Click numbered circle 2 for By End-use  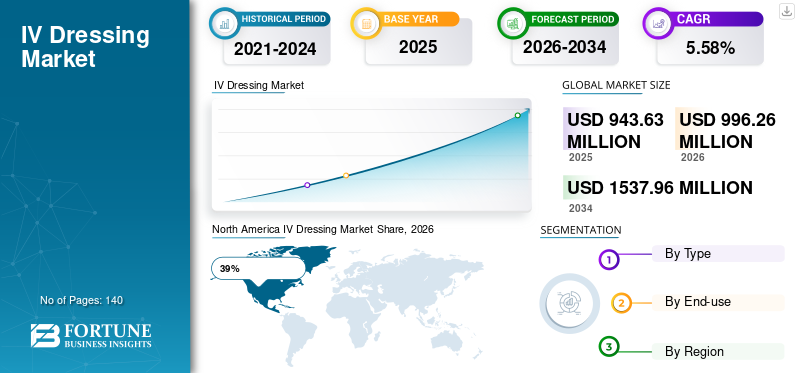click(x=621, y=303)
